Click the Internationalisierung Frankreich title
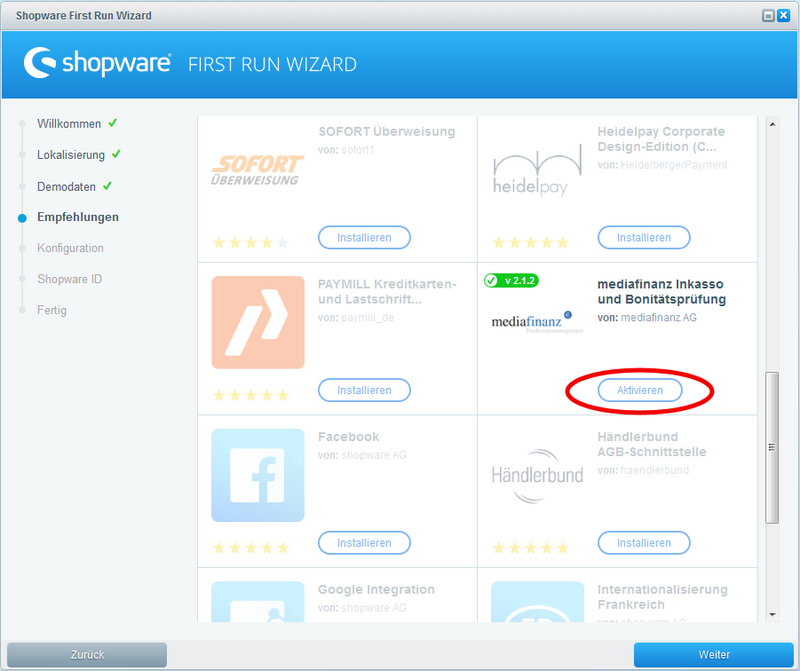Screen dimensions: 800x671 click(662, 597)
